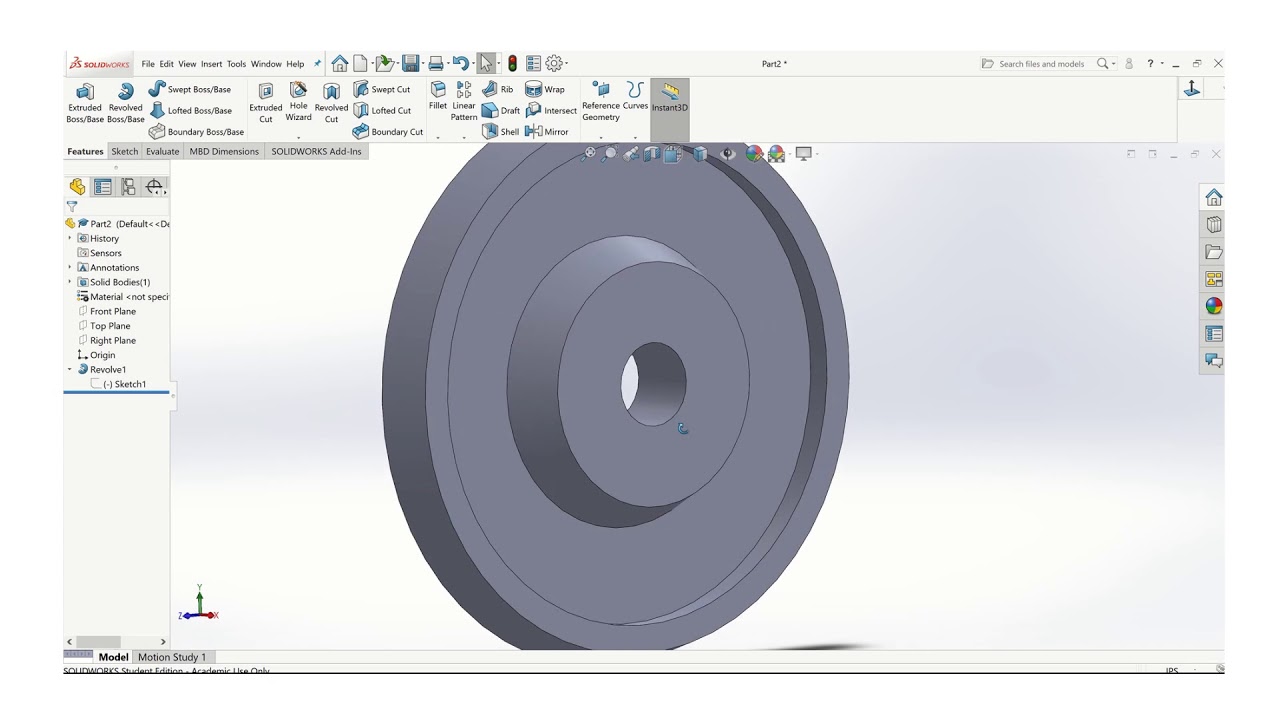Open the Help menu

coord(295,64)
